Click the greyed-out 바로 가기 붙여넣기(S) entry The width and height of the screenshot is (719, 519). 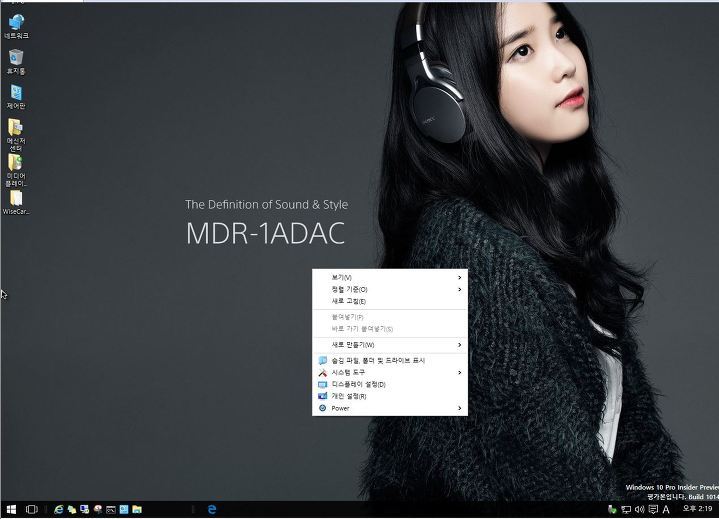click(x=390, y=329)
